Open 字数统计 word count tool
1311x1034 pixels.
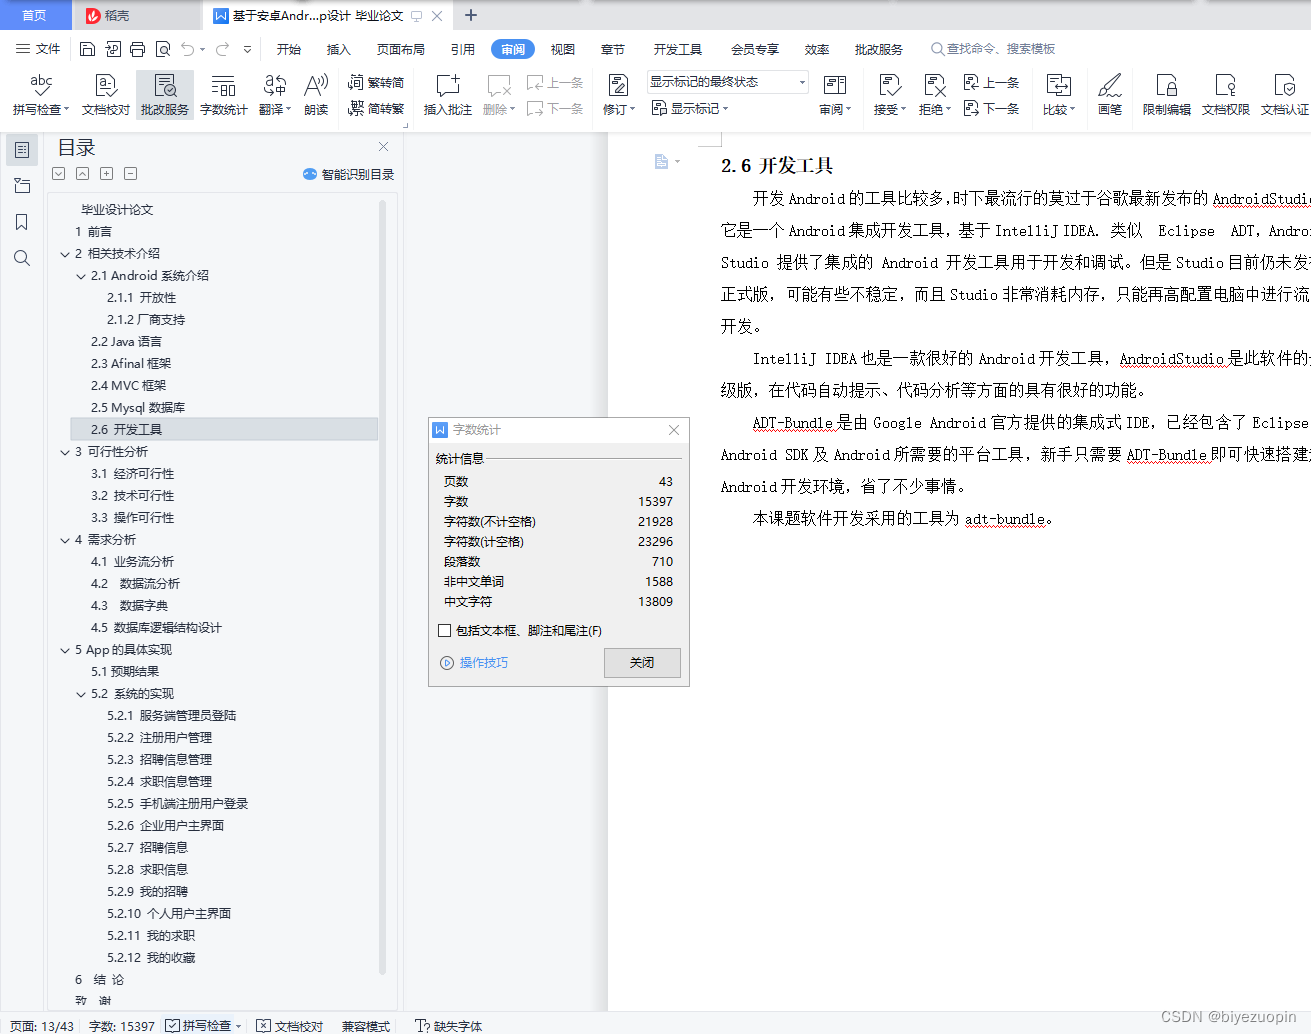pyautogui.click(x=224, y=95)
